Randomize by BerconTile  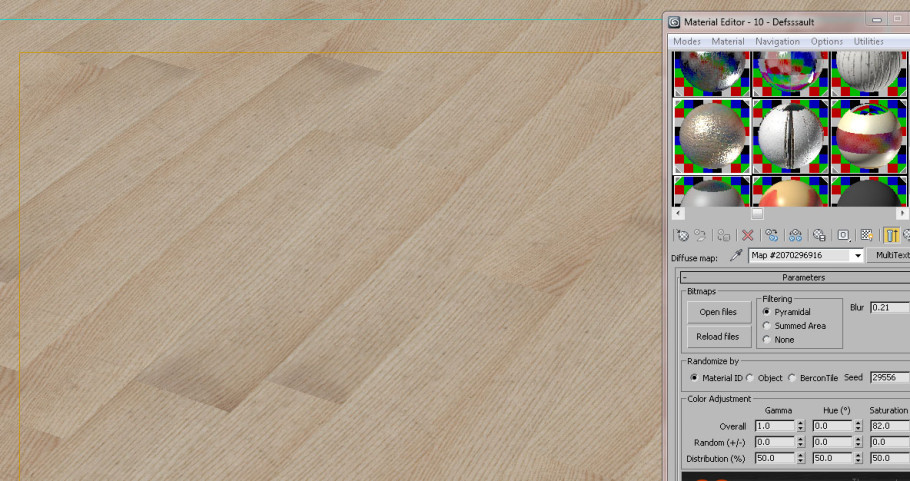click(x=792, y=378)
